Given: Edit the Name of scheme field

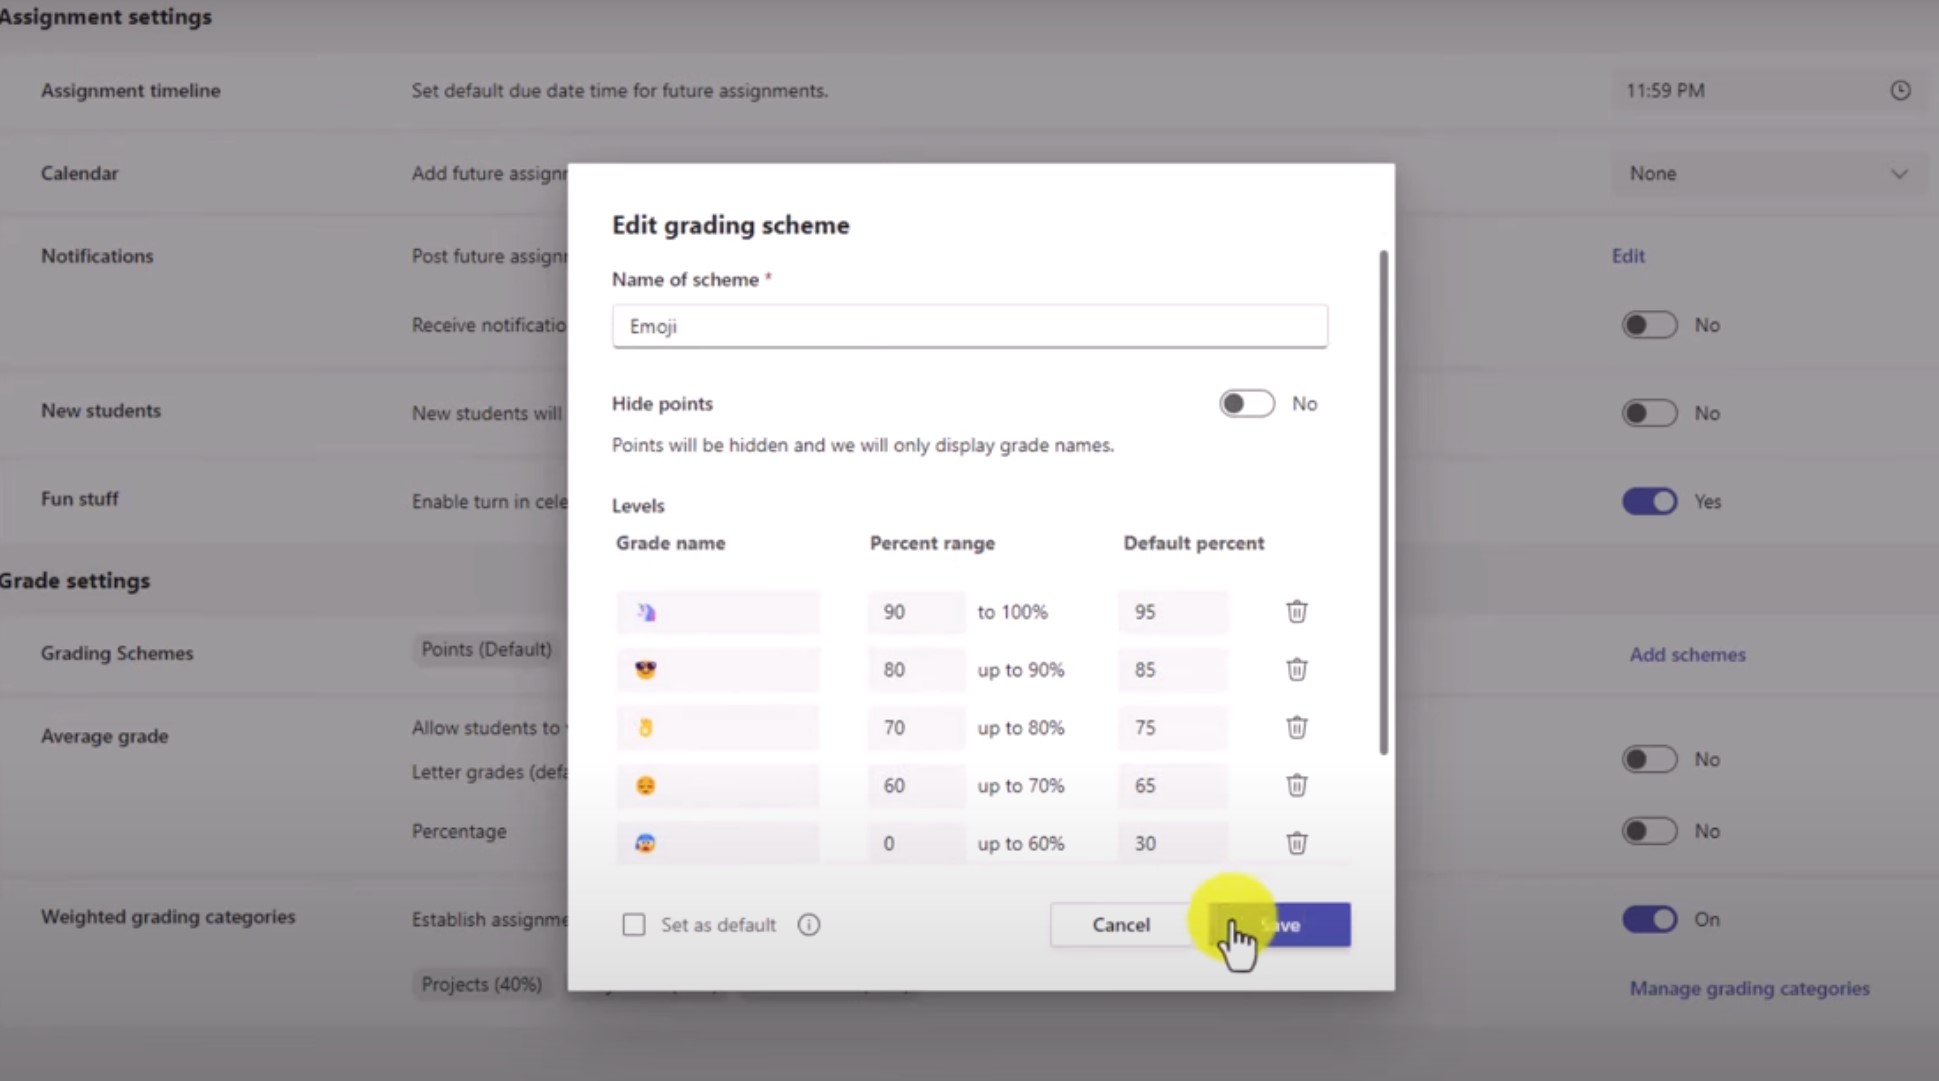Looking at the screenshot, I should coord(970,326).
